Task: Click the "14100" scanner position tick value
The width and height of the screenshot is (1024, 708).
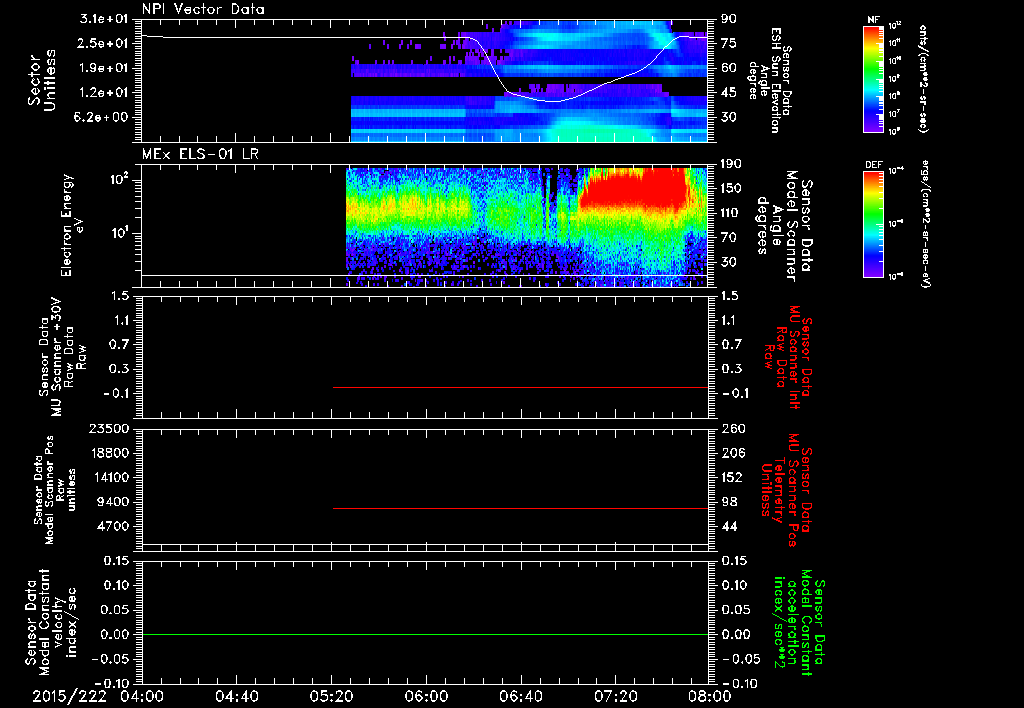Action: [x=109, y=477]
